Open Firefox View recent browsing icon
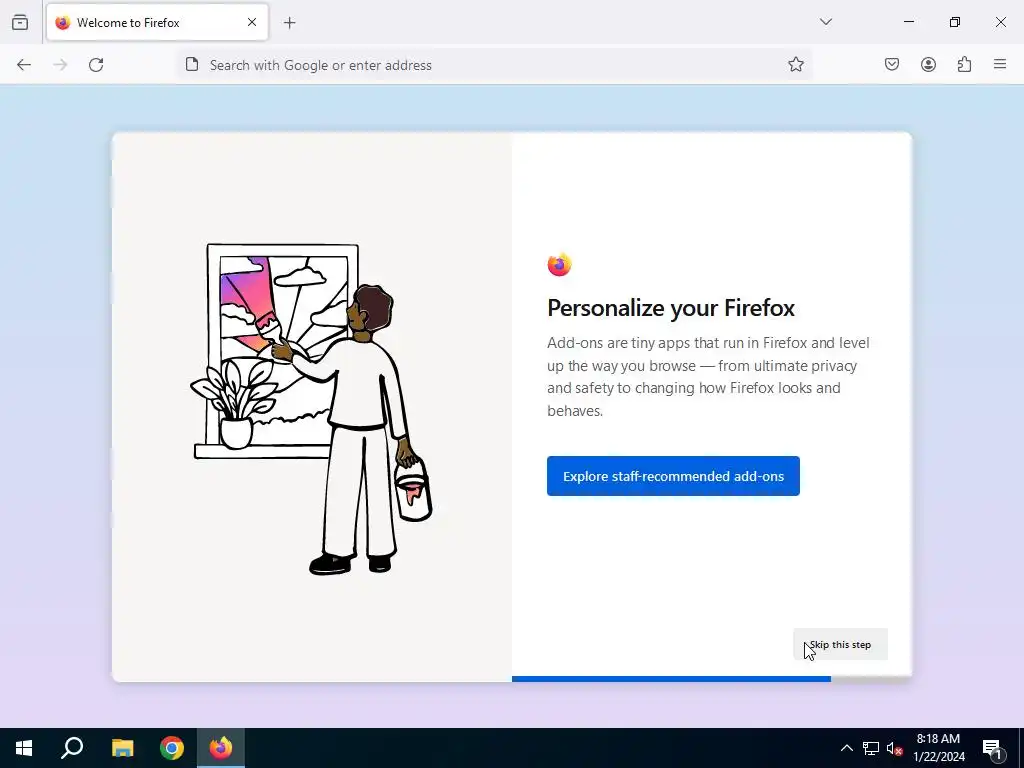Screen dimensions: 1024x768 click(x=20, y=22)
